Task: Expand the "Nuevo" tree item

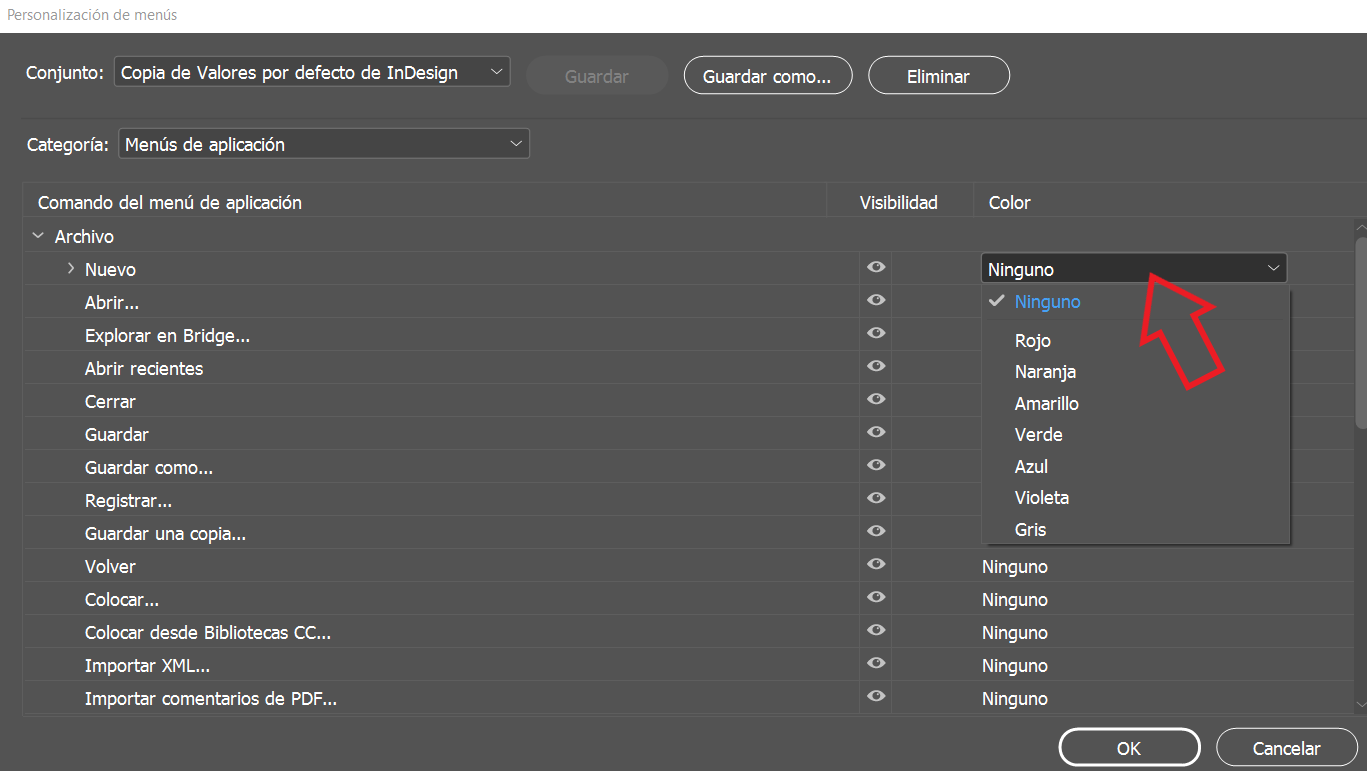Action: click(x=70, y=268)
